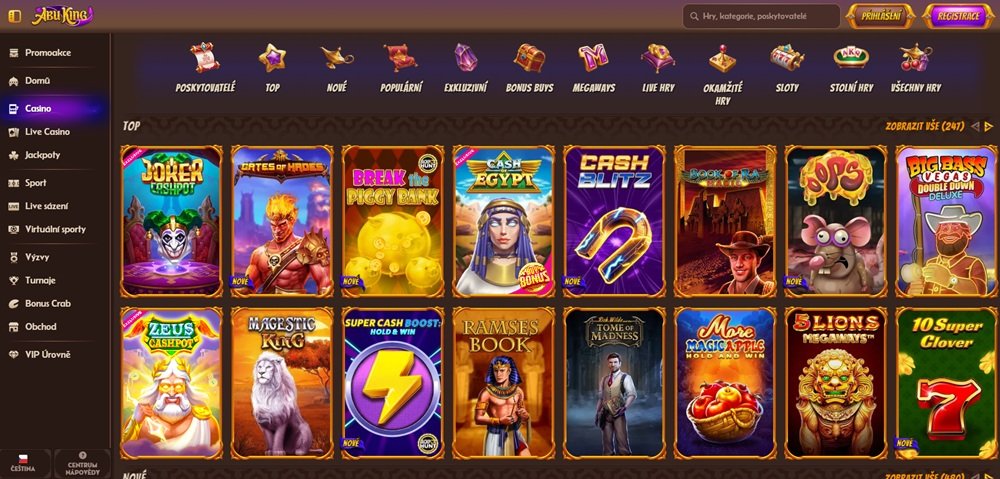Open the Čeština language selector
Image resolution: width=1000 pixels, height=479 pixels.
(x=24, y=464)
